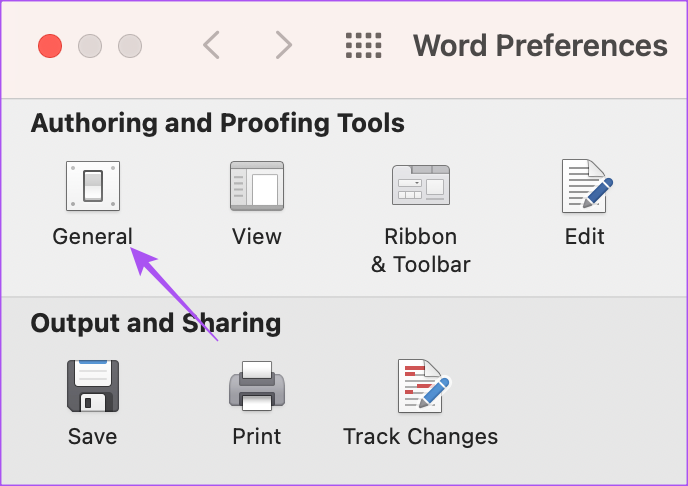Click the Edit label text
This screenshot has width=688, height=486.
click(584, 236)
